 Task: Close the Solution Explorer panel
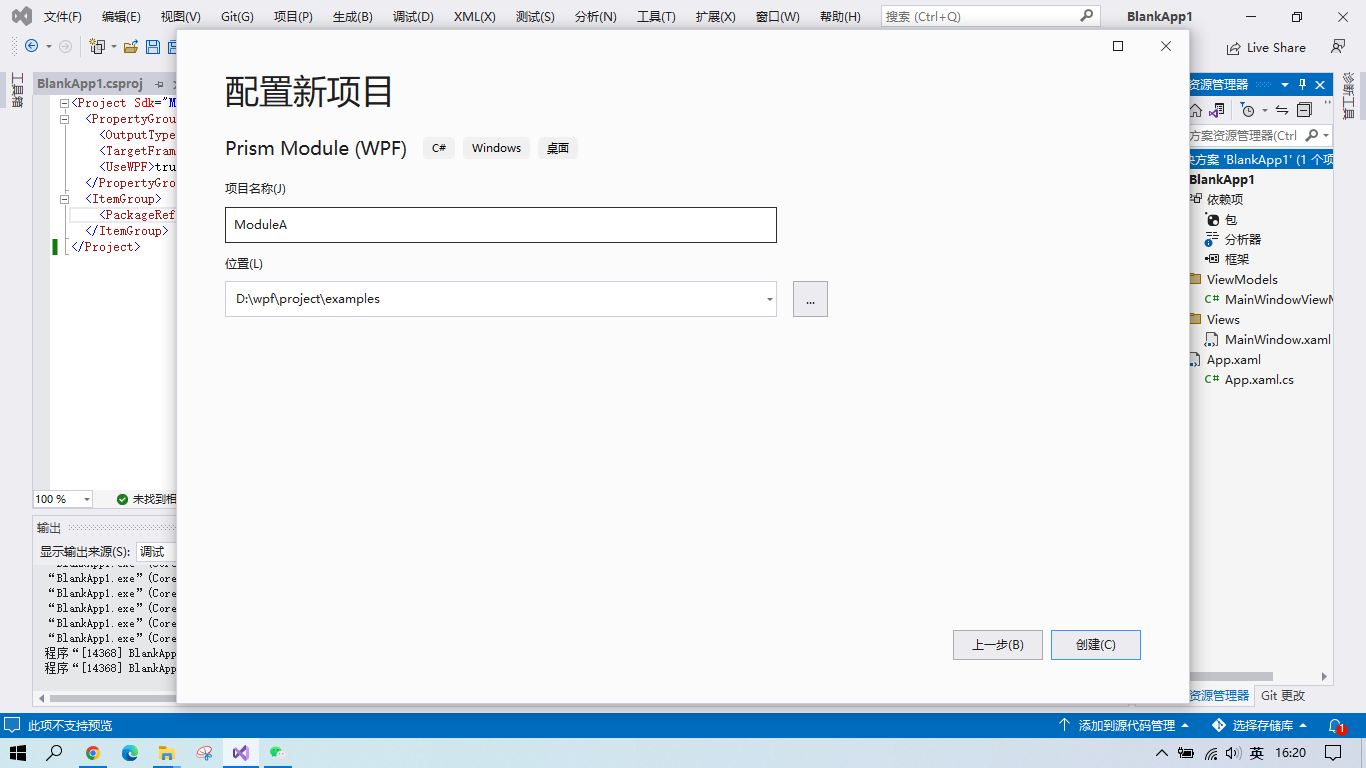1320,85
